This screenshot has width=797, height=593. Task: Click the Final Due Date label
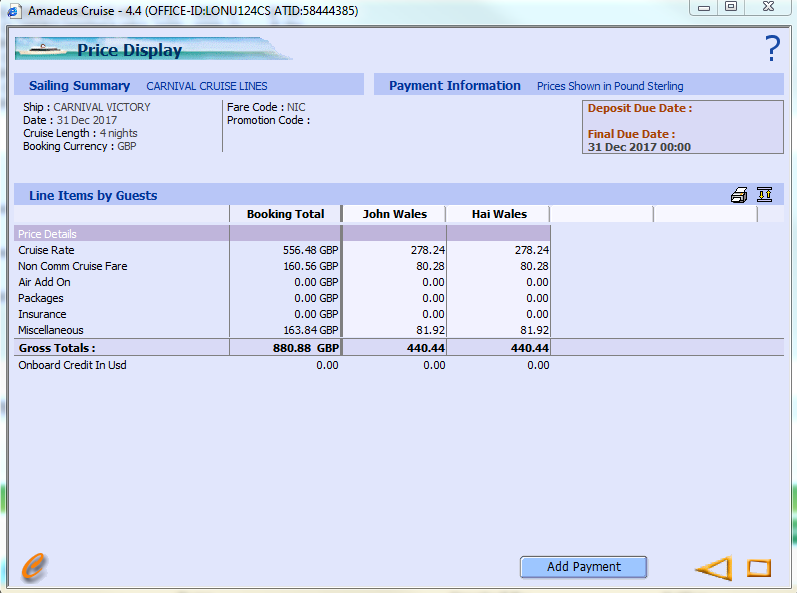click(x=631, y=134)
